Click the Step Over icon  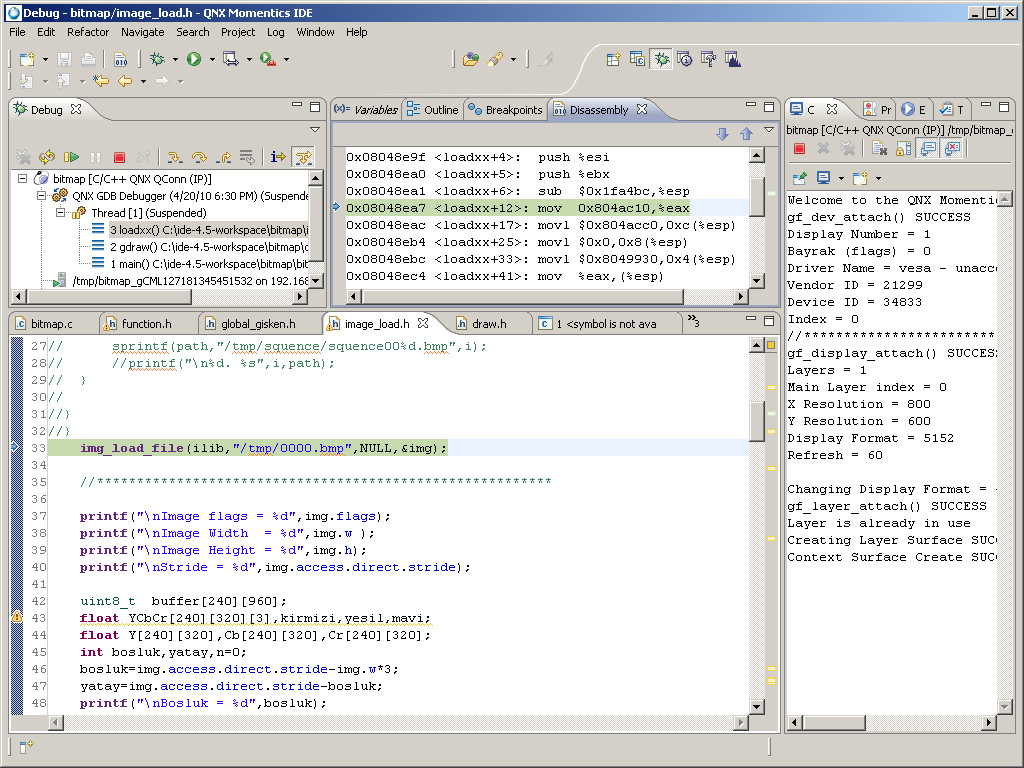[x=199, y=157]
